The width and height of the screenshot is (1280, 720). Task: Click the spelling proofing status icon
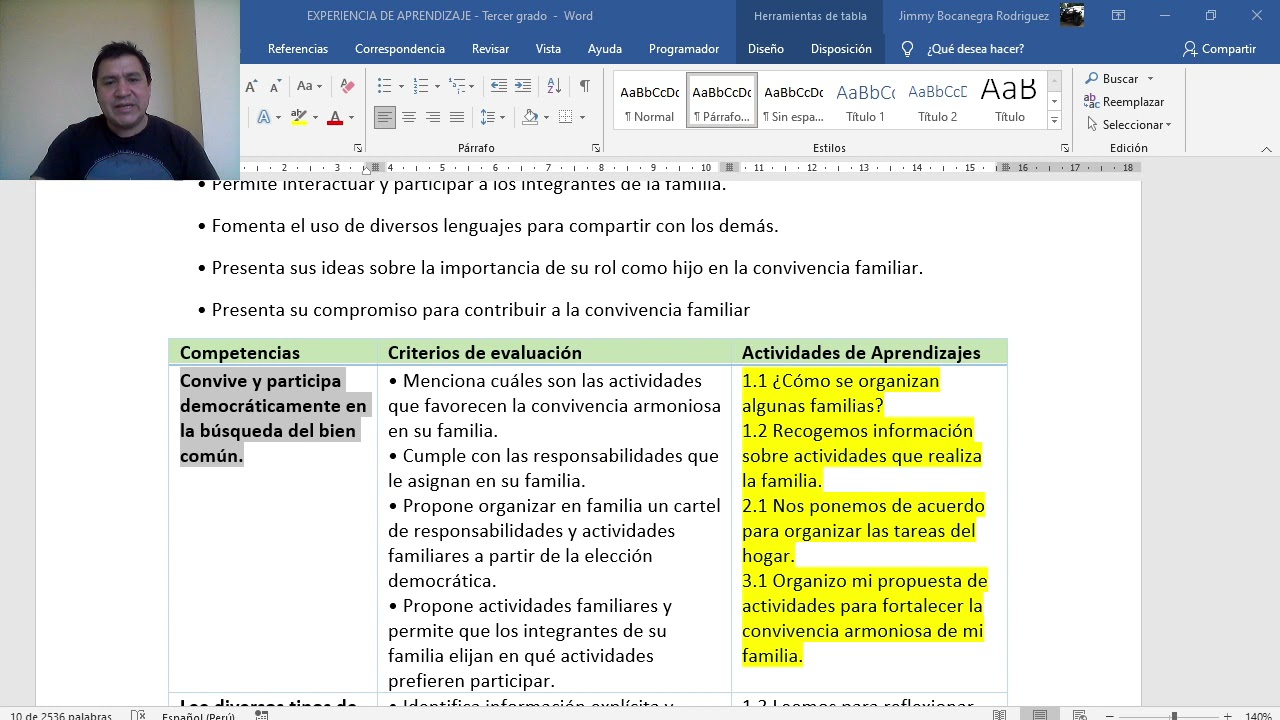coord(138,715)
